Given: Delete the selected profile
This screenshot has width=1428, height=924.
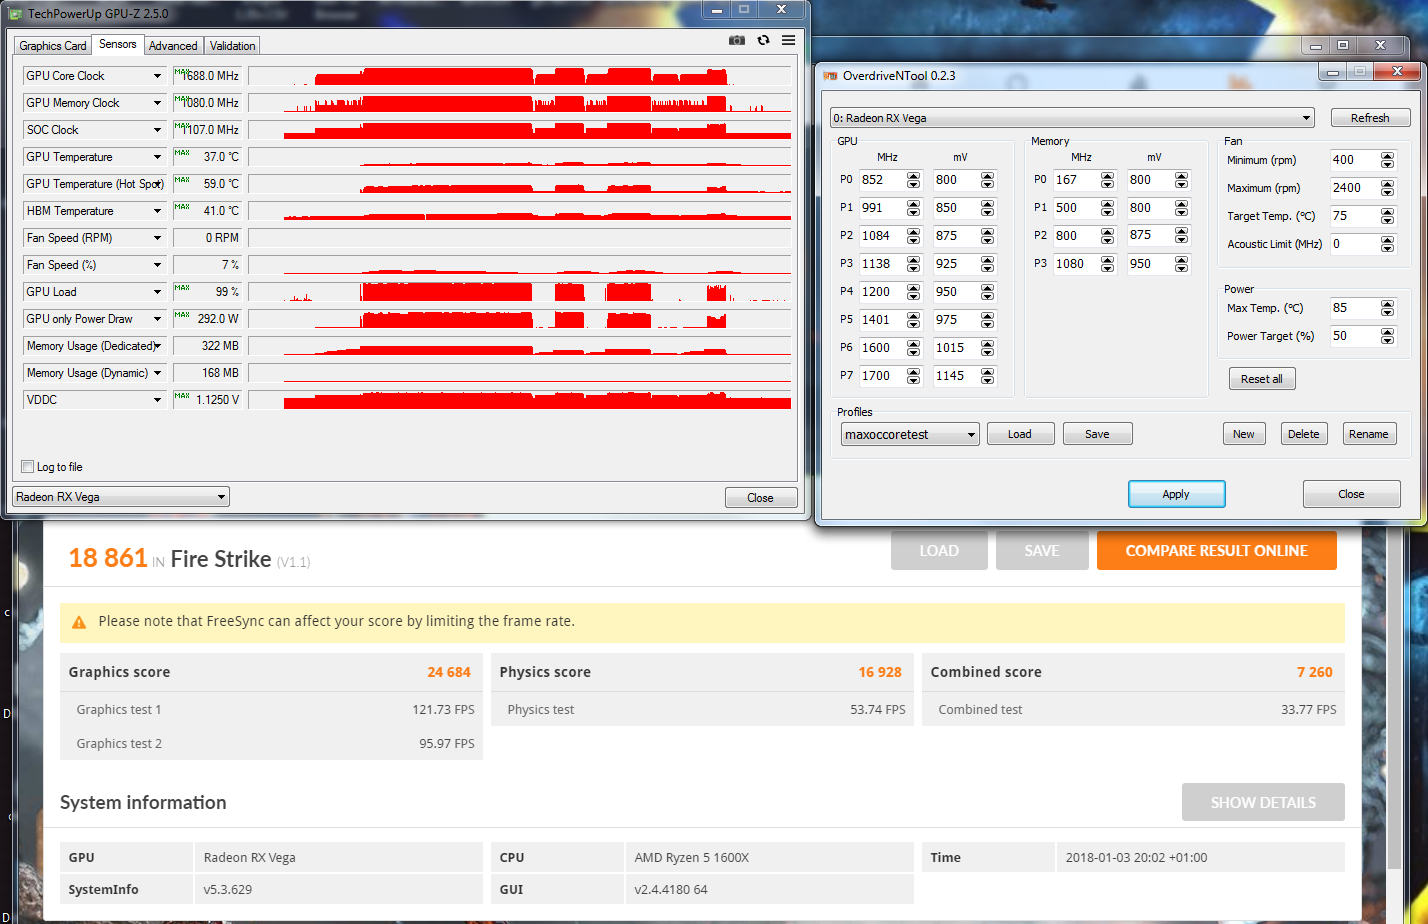Looking at the screenshot, I should 1304,434.
